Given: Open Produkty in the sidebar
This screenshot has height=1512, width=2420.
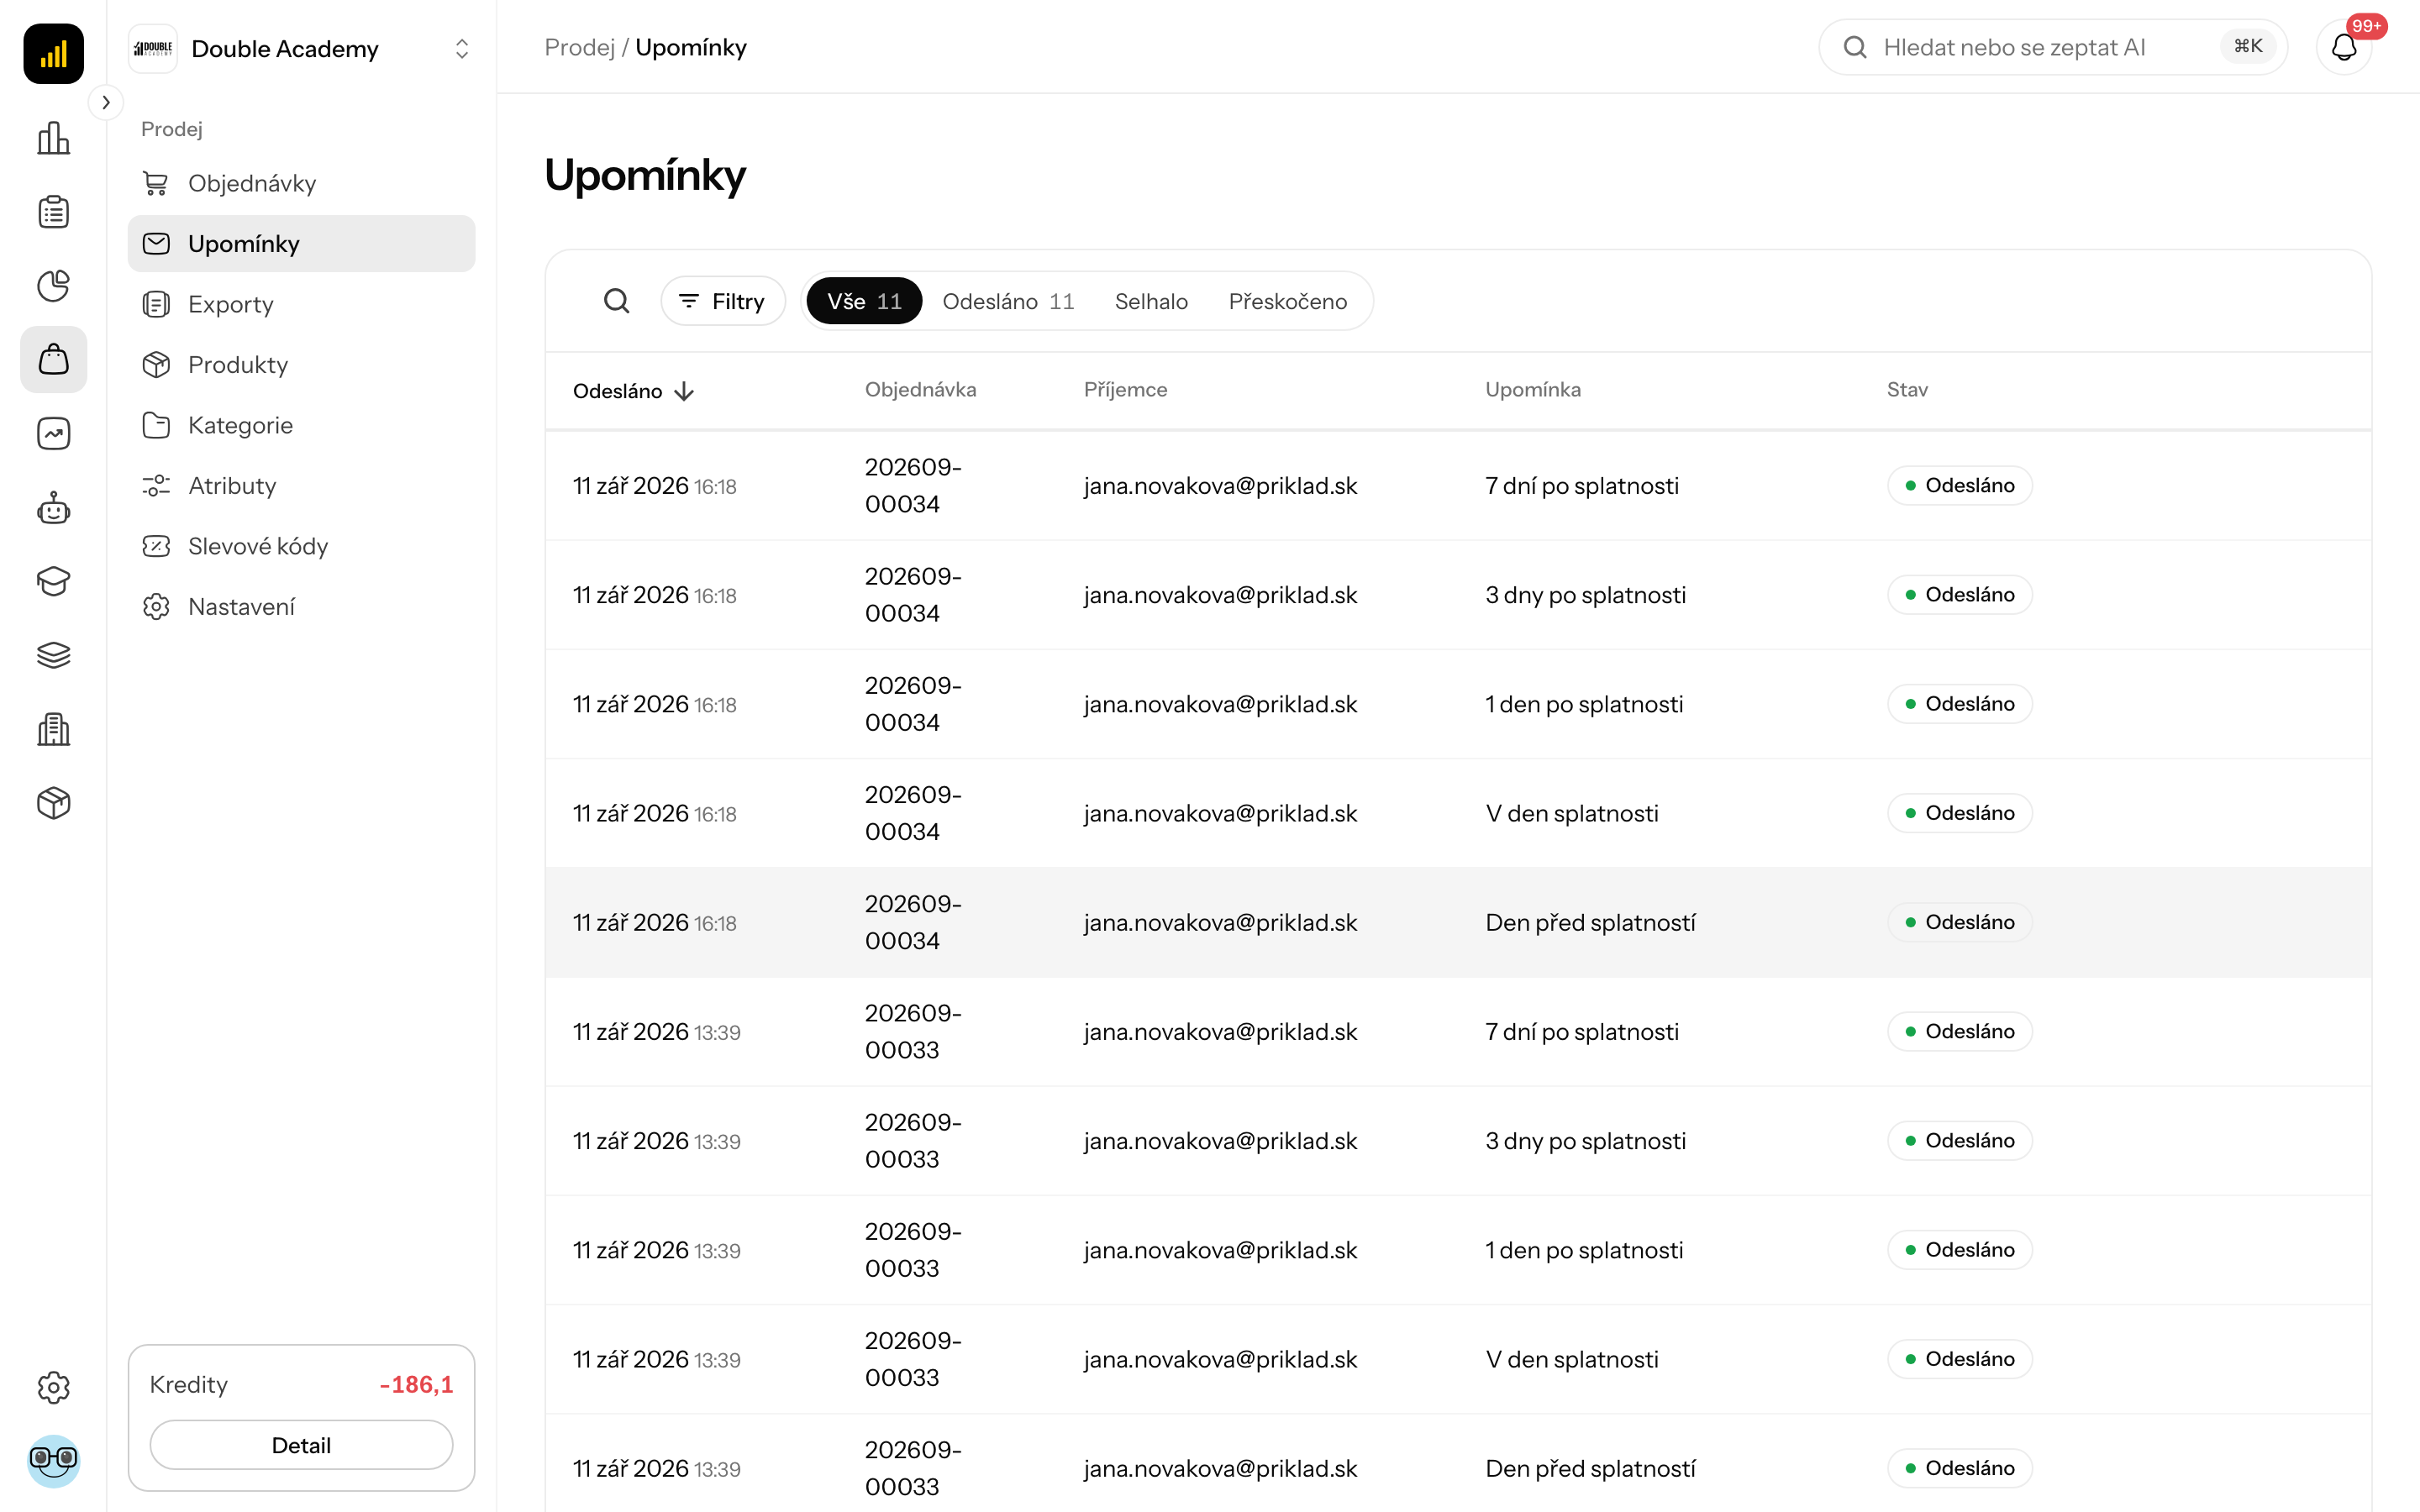Looking at the screenshot, I should [x=301, y=364].
